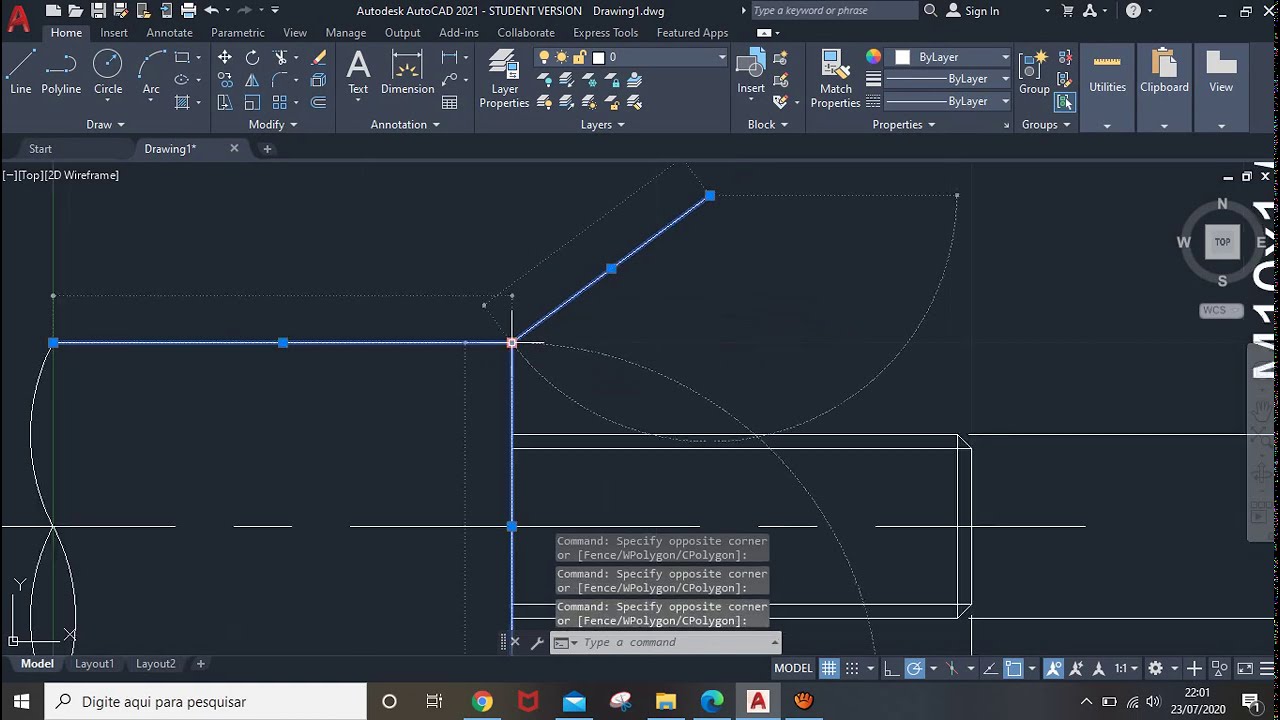Choose the Fillet tool

[281, 80]
